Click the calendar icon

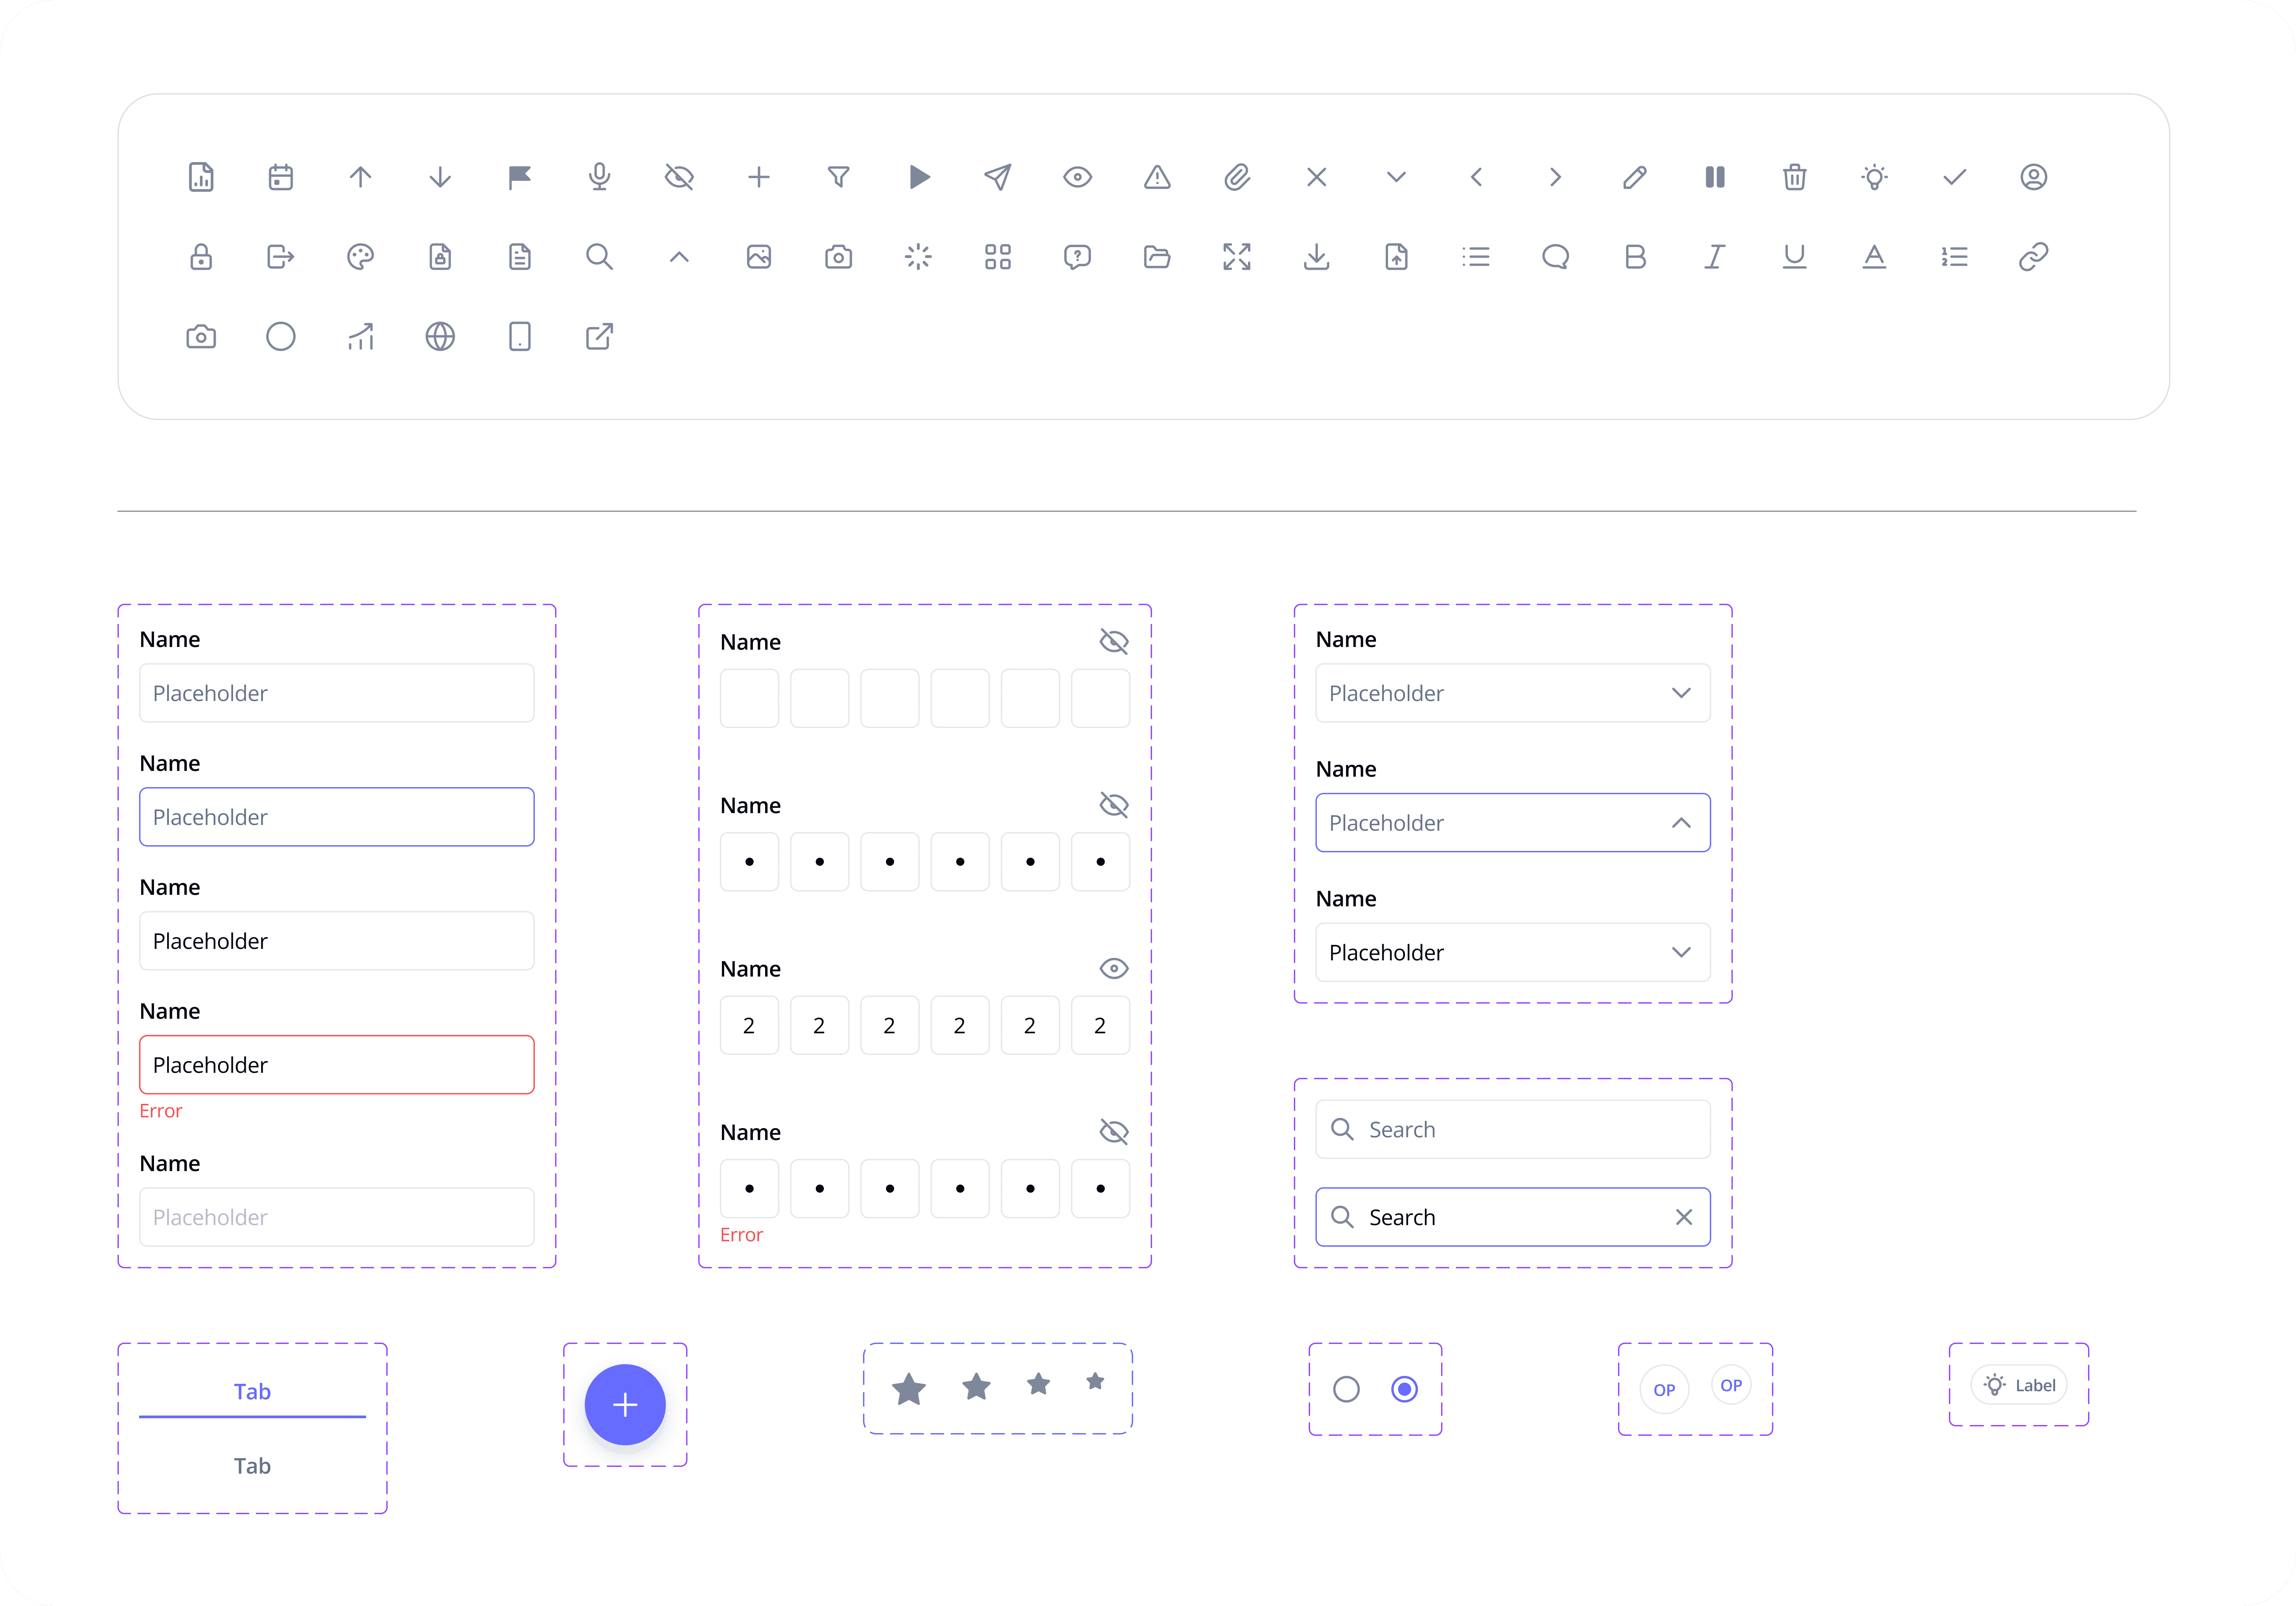(x=281, y=177)
